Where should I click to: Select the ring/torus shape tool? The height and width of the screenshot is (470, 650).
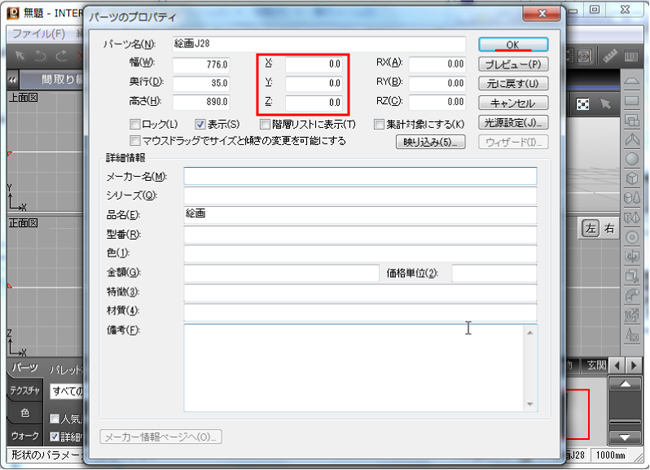point(632,235)
